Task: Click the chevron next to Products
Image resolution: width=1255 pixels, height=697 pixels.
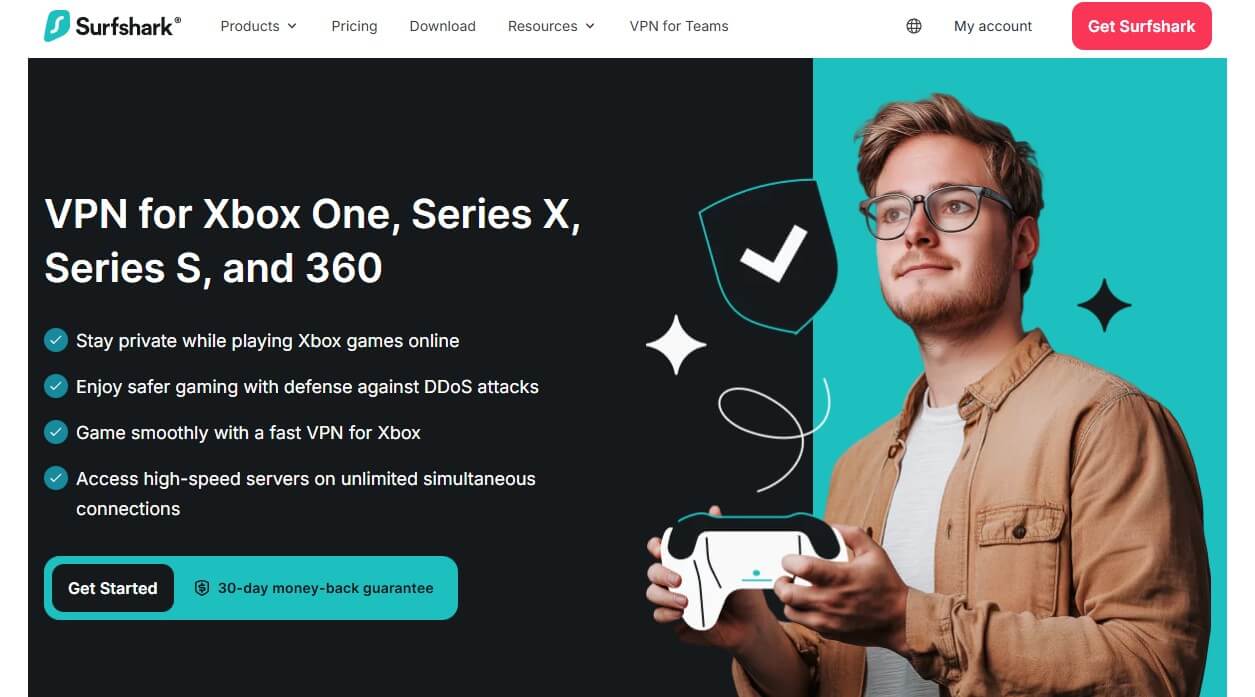Action: point(292,27)
